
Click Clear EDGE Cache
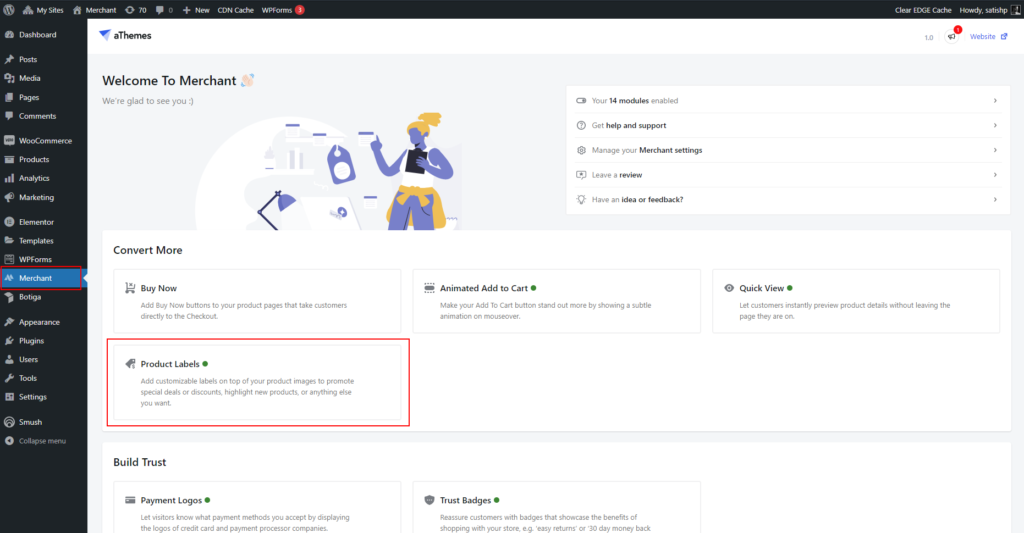[x=923, y=10]
